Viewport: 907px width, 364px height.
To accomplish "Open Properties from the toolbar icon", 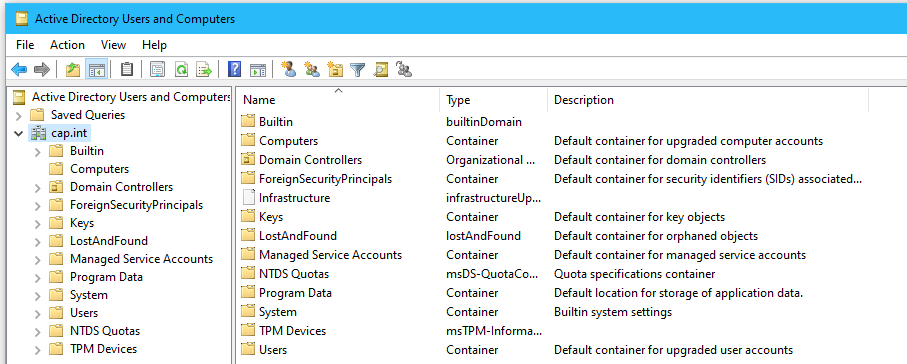I will click(x=157, y=70).
